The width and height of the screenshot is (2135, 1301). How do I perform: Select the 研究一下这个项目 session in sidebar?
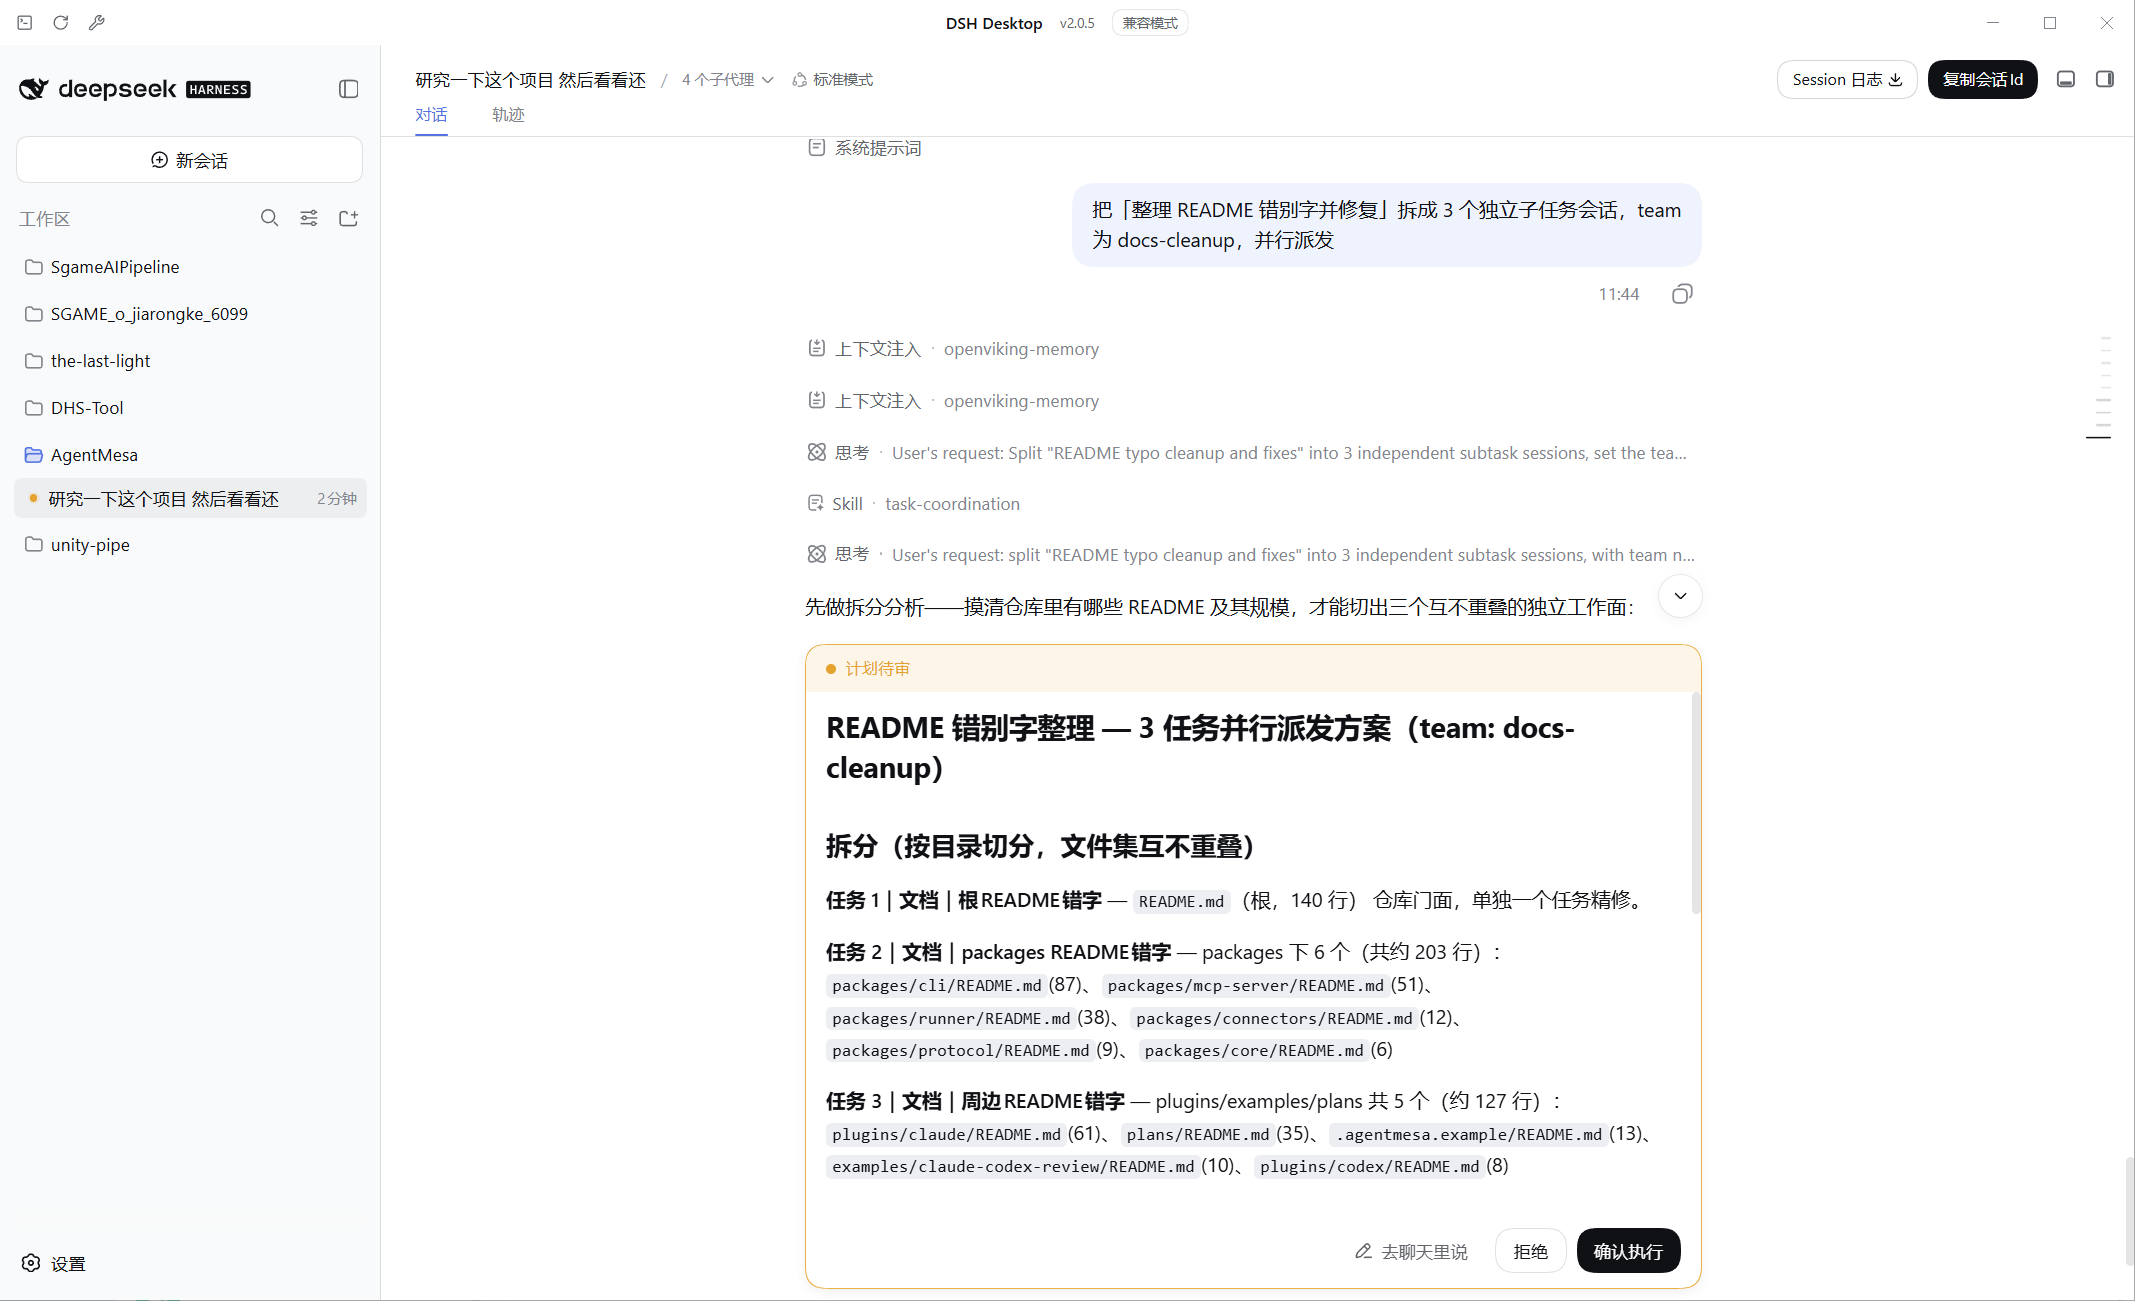click(x=190, y=498)
